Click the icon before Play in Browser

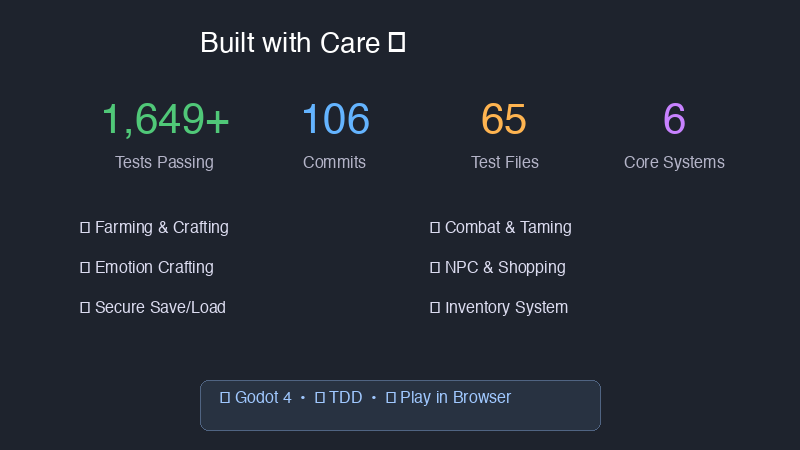pyautogui.click(x=391, y=398)
